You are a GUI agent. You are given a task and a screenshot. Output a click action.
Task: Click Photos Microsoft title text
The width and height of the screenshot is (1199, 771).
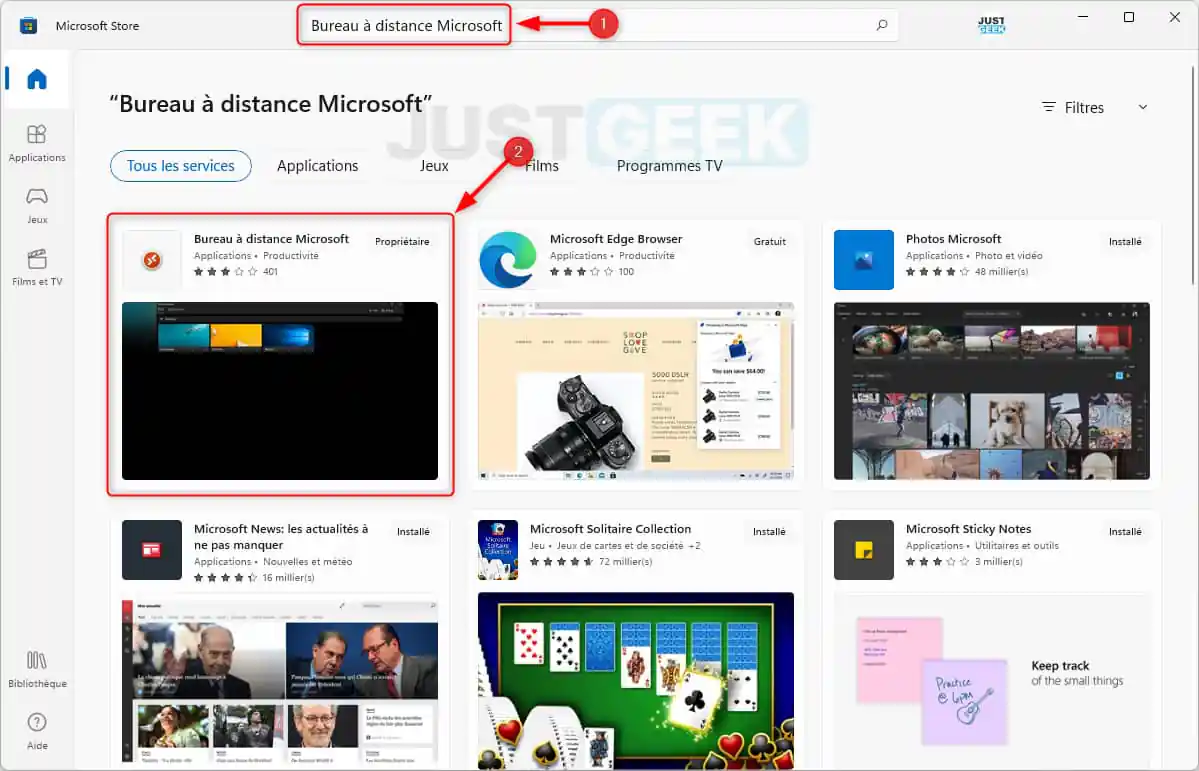(953, 239)
